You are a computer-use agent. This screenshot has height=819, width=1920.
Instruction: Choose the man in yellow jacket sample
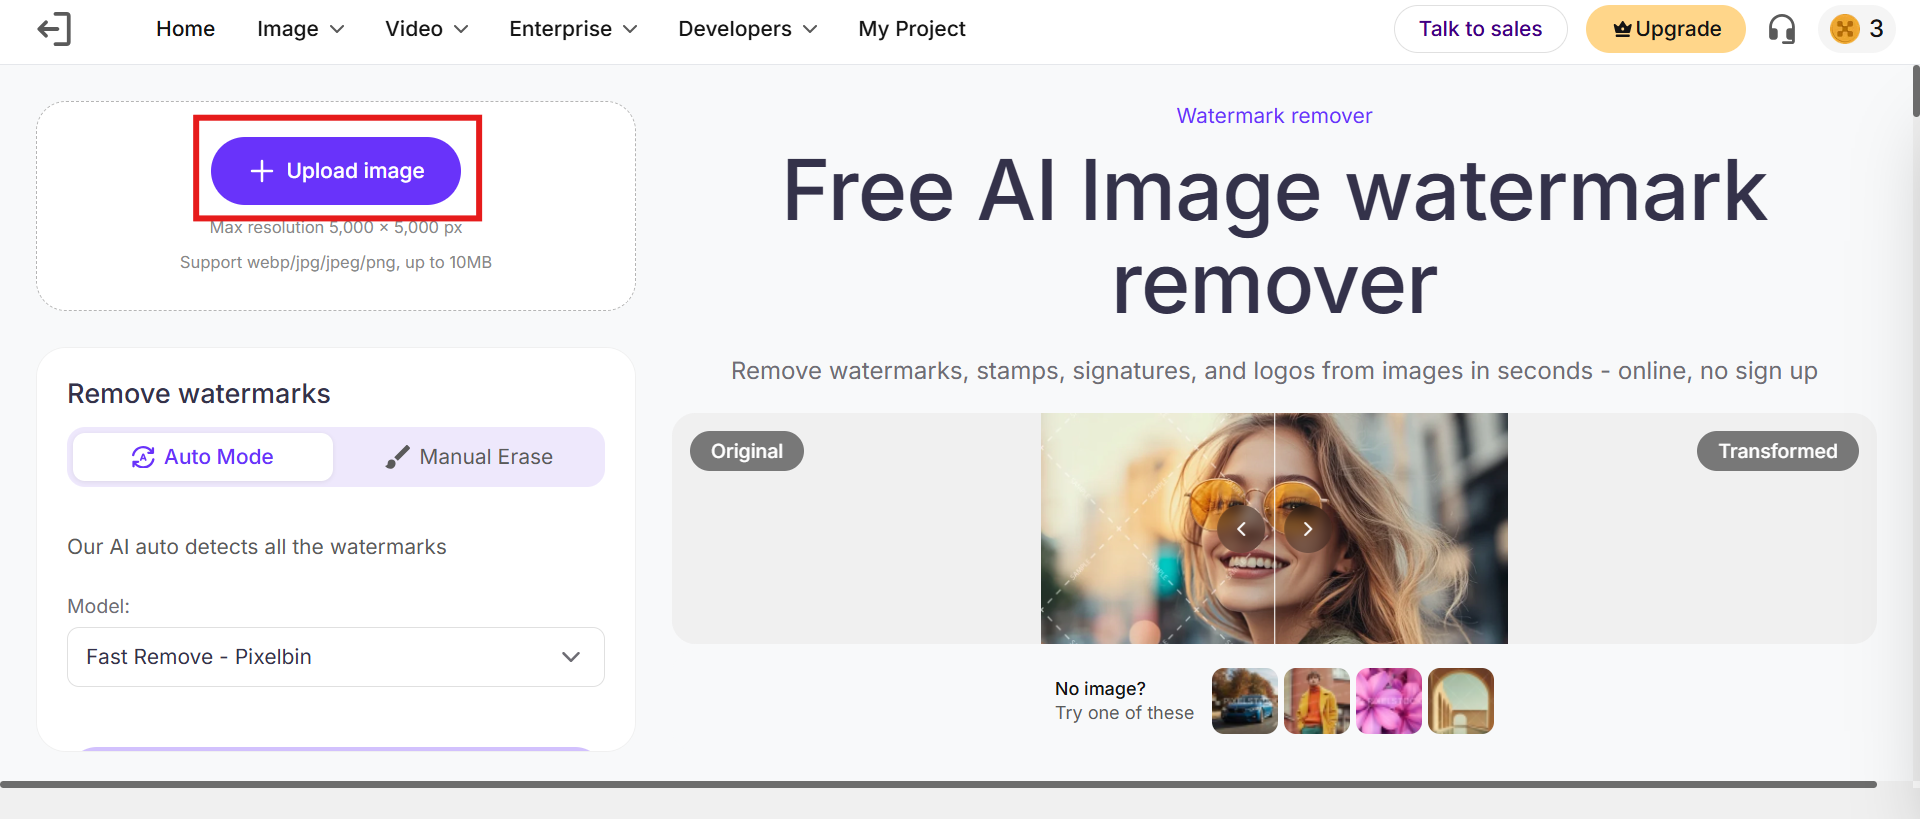pos(1317,701)
